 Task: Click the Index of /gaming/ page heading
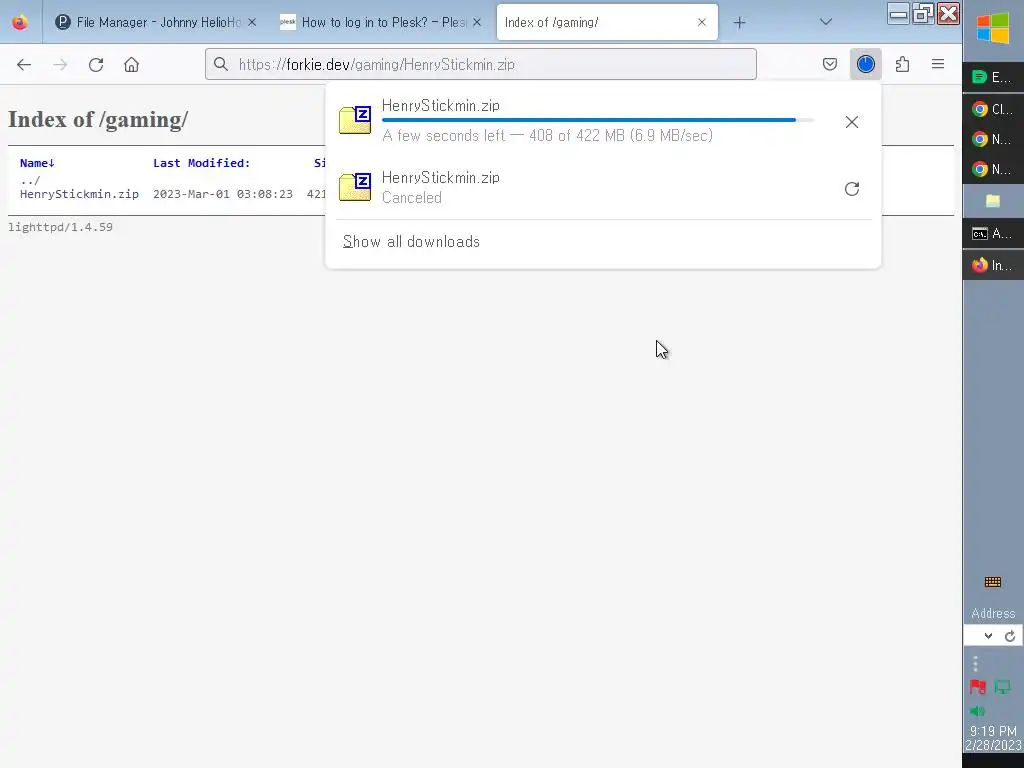click(98, 120)
